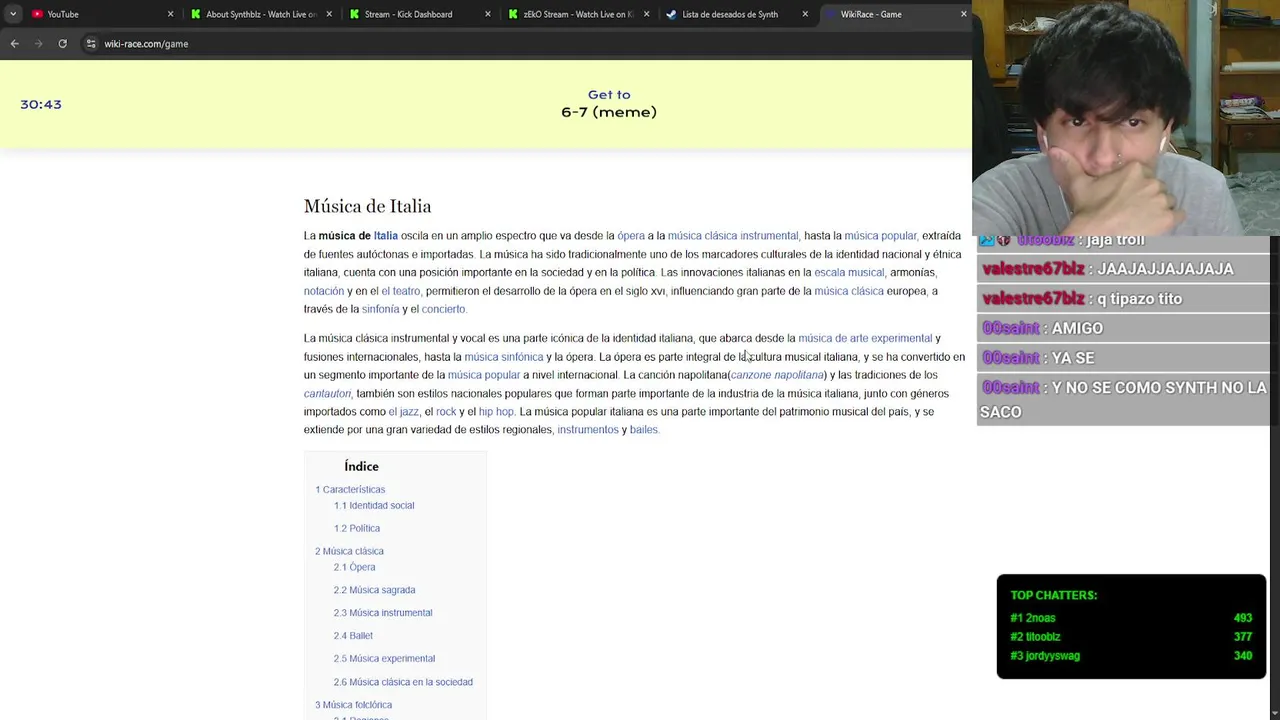
Task: Open the música sinfónica link
Action: click(x=504, y=357)
